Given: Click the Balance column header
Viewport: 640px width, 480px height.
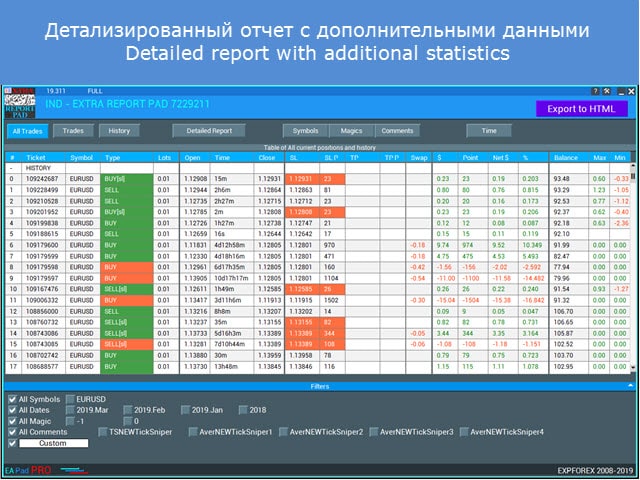Looking at the screenshot, I should point(567,157).
